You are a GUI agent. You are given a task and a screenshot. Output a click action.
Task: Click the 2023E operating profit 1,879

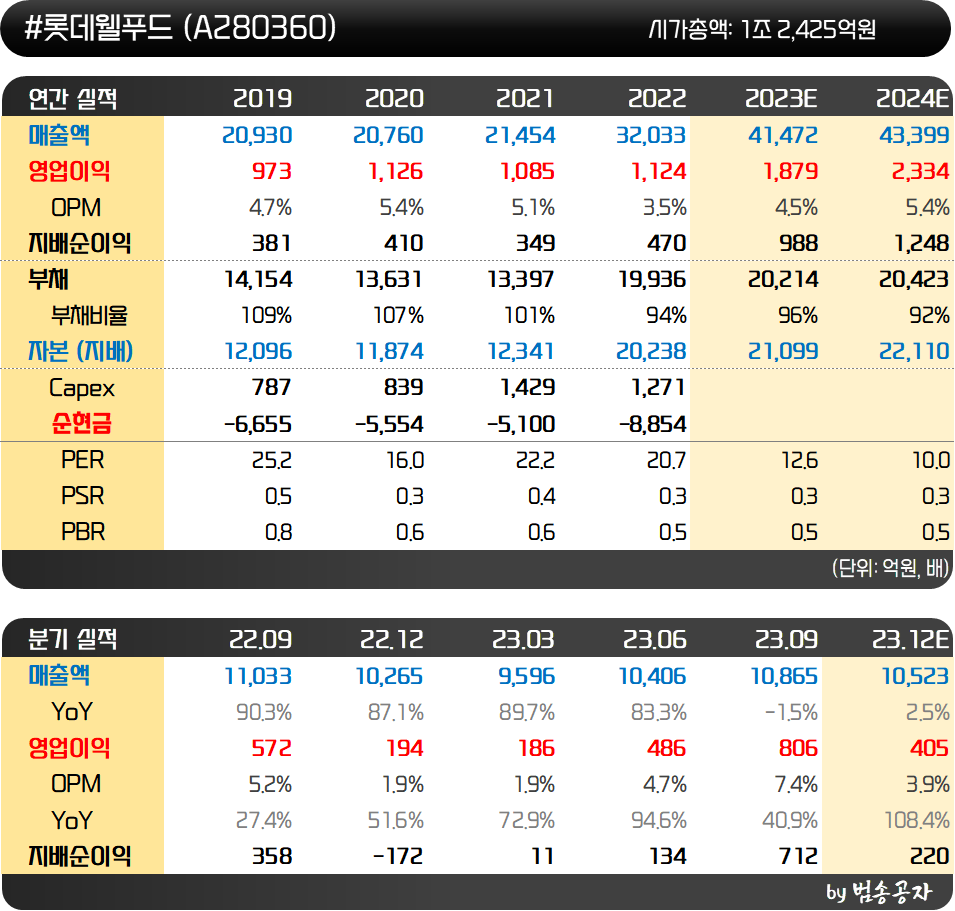pyautogui.click(x=791, y=171)
